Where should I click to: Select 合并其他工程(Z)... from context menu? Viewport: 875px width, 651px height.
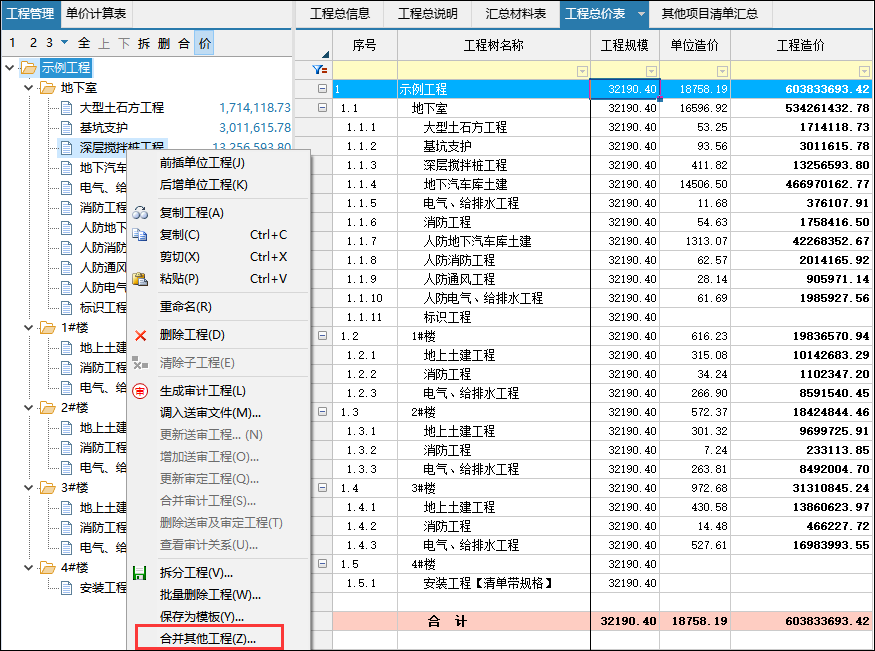(208, 638)
